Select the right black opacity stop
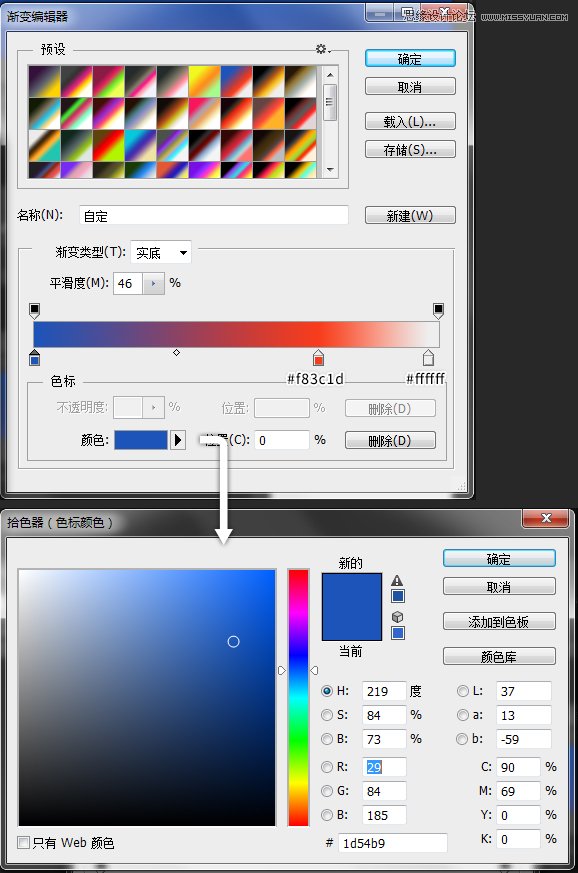 tap(438, 311)
